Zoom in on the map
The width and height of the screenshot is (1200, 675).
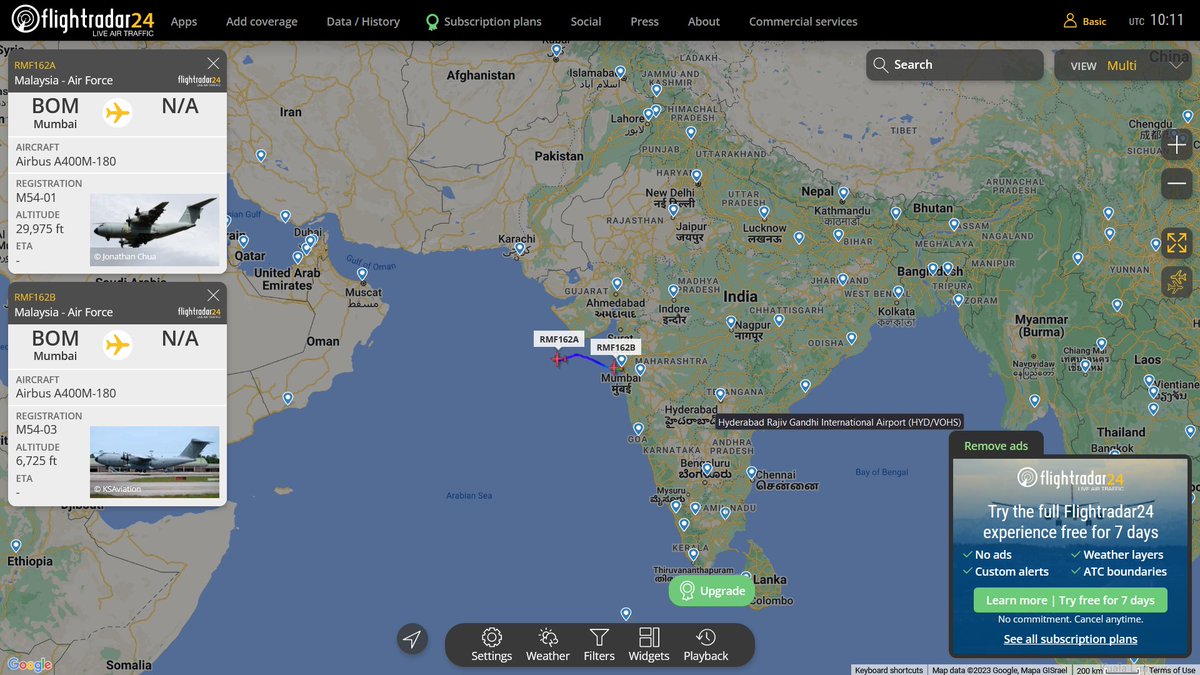point(1177,146)
